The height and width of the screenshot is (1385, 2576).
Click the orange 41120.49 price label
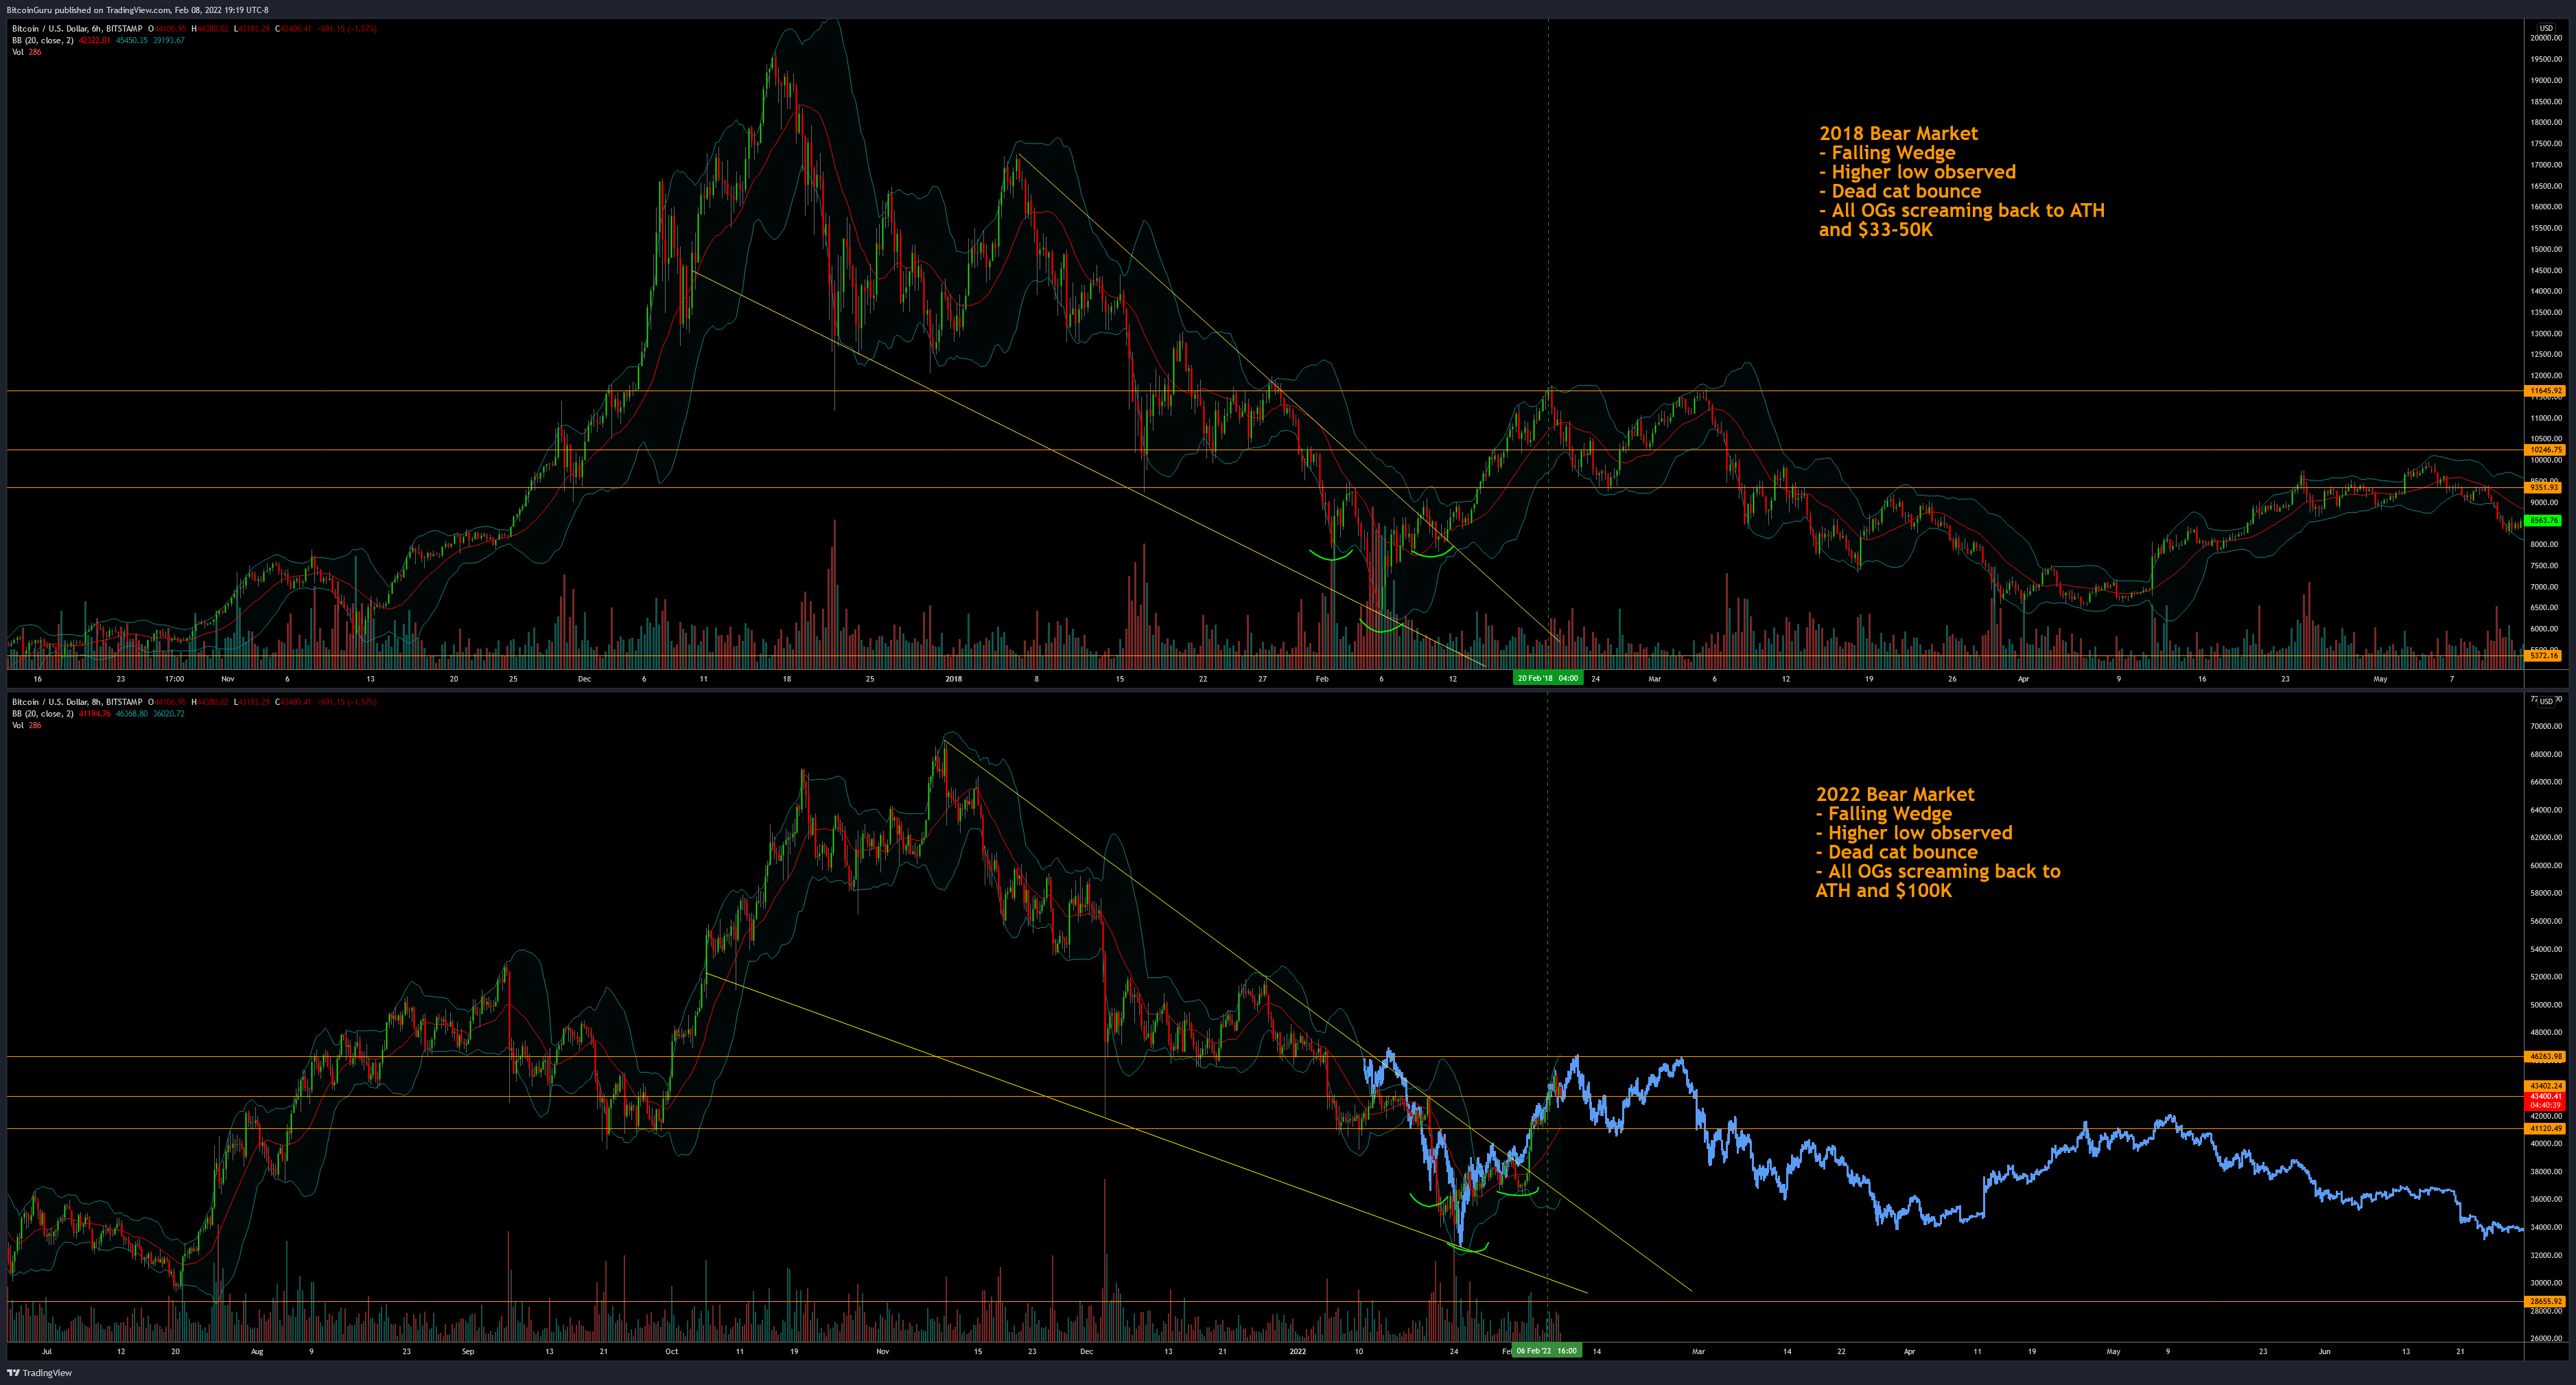pyautogui.click(x=2545, y=1129)
